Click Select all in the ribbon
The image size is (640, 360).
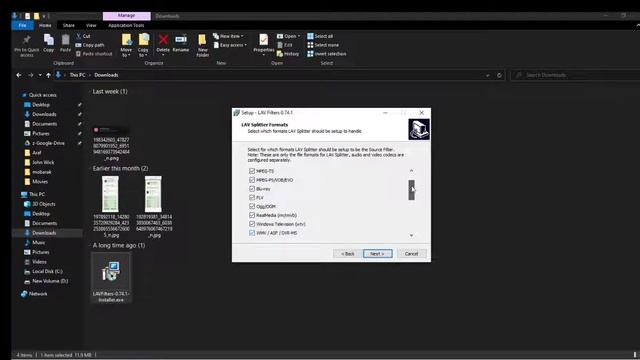tap(320, 36)
